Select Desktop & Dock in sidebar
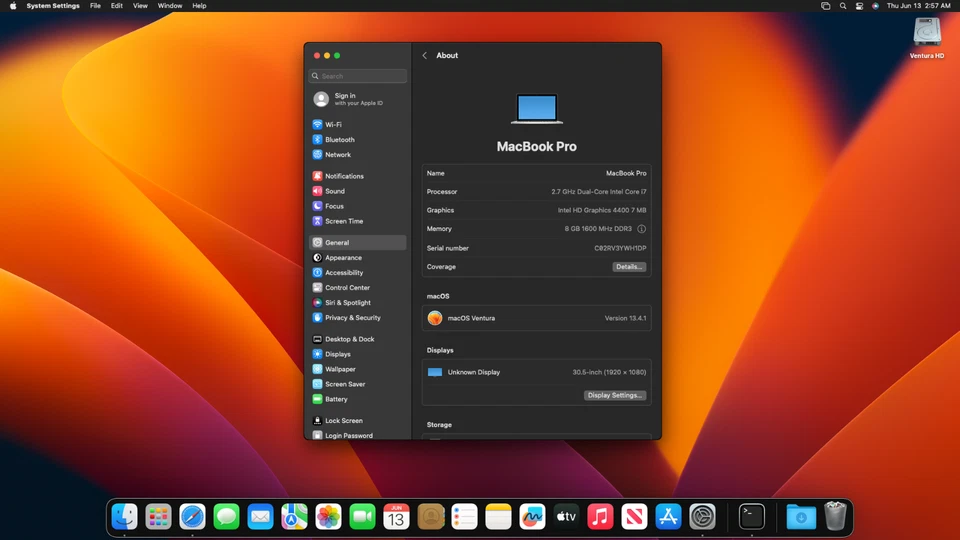 (358, 339)
